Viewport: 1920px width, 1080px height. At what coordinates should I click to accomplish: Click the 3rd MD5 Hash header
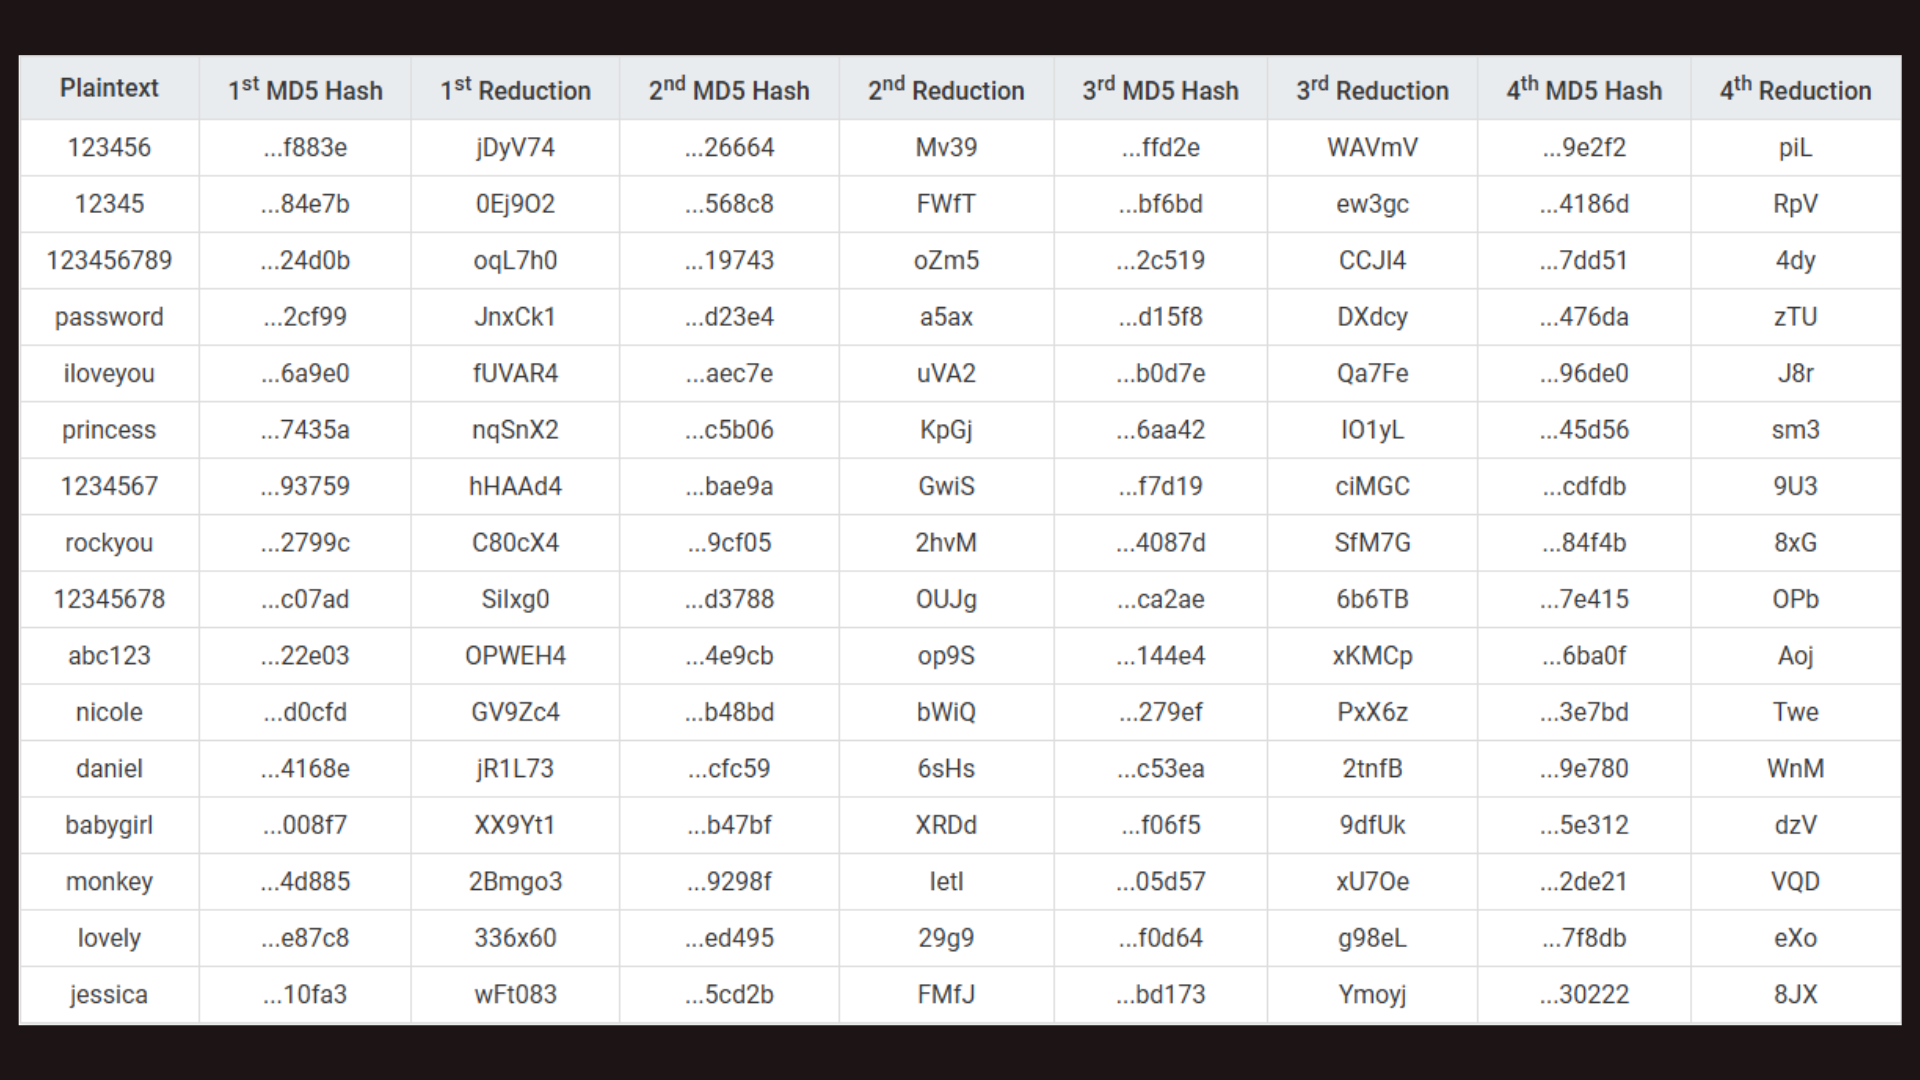pyautogui.click(x=1160, y=90)
